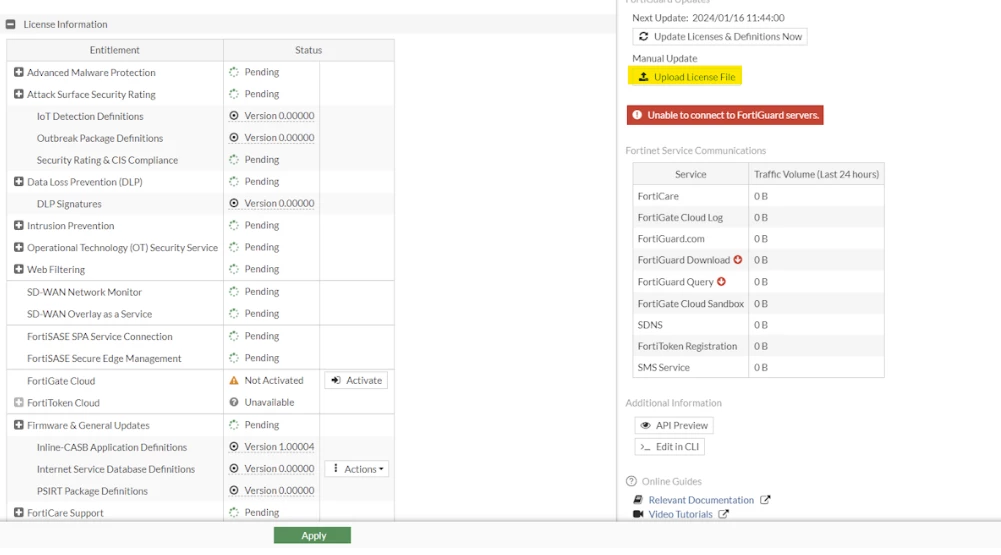Expand FortiToken Cloud row
1001x555 pixels.
[19, 402]
